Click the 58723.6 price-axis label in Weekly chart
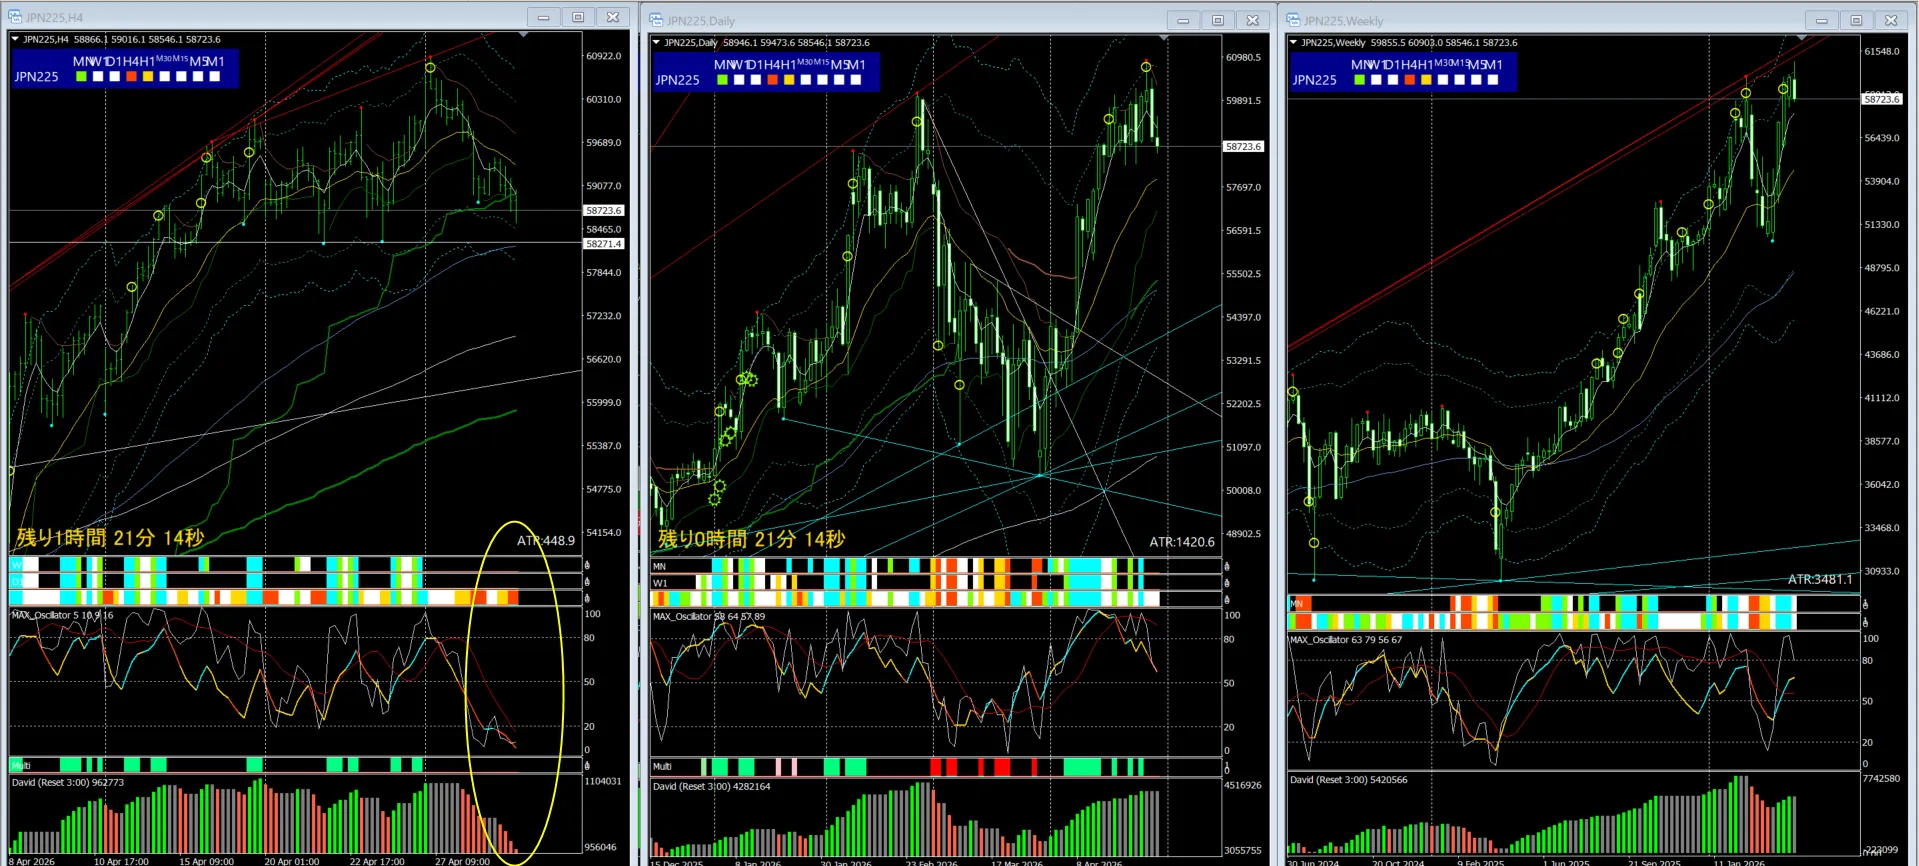This screenshot has width=1919, height=866. point(1882,99)
